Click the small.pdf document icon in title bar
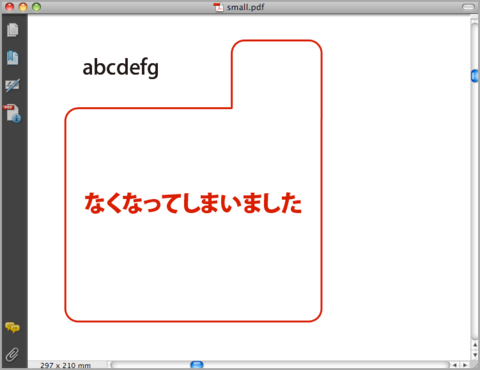Image resolution: width=480 pixels, height=370 pixels. point(218,7)
